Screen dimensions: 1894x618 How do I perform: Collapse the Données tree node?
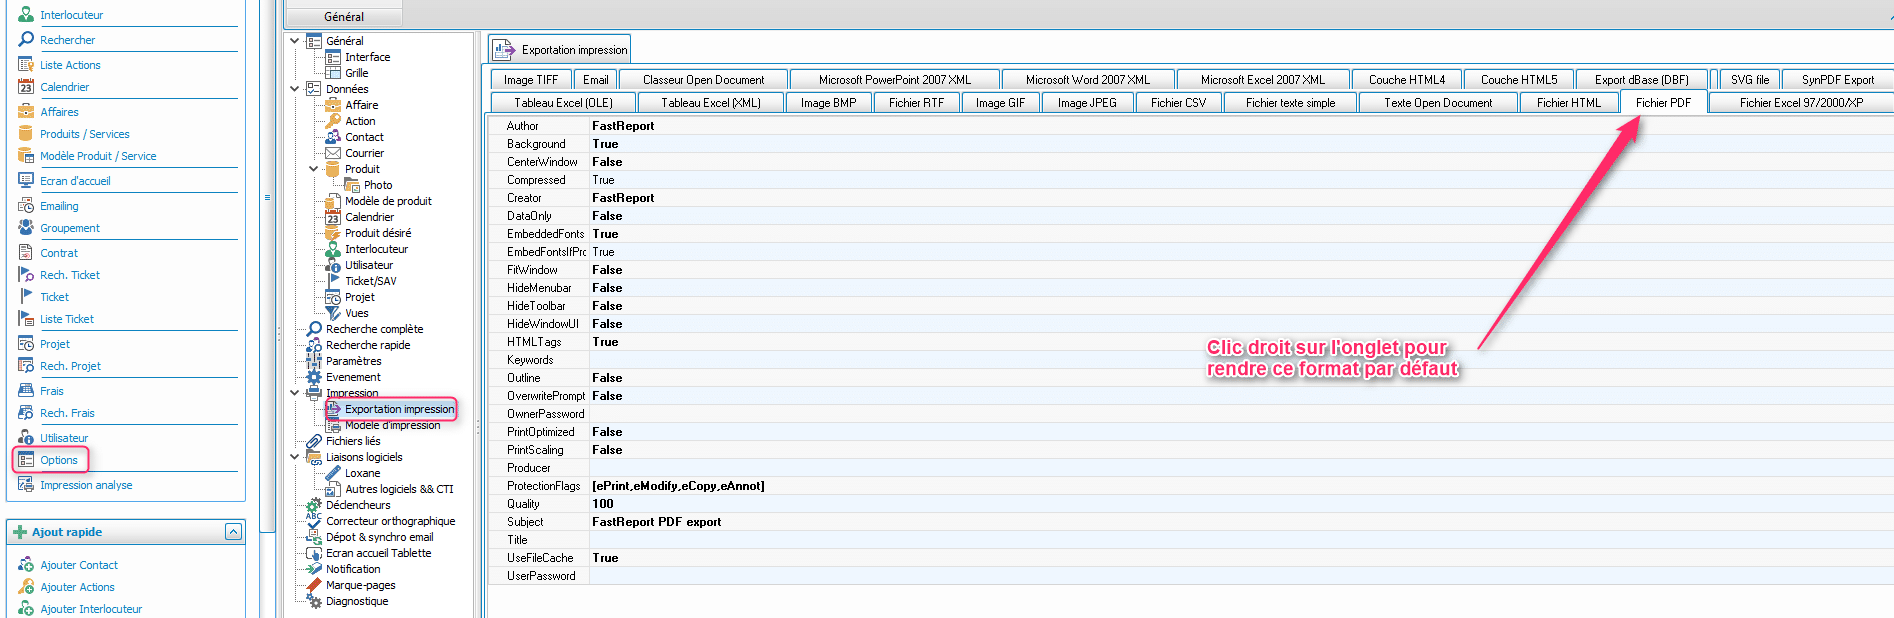click(x=295, y=89)
